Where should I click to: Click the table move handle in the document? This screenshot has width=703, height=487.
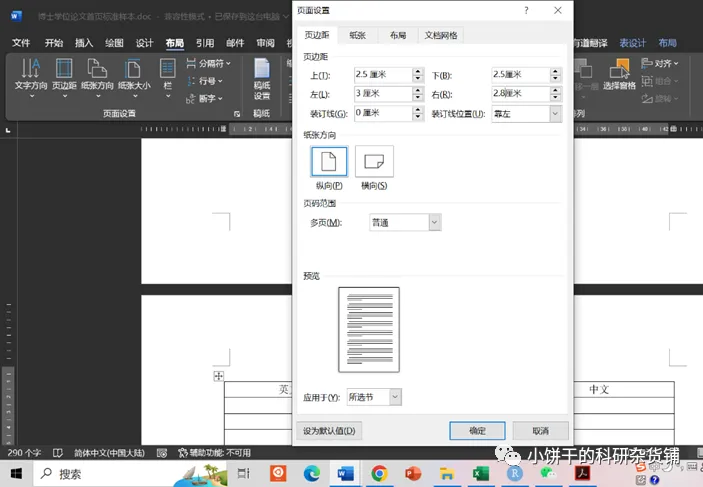click(x=218, y=376)
